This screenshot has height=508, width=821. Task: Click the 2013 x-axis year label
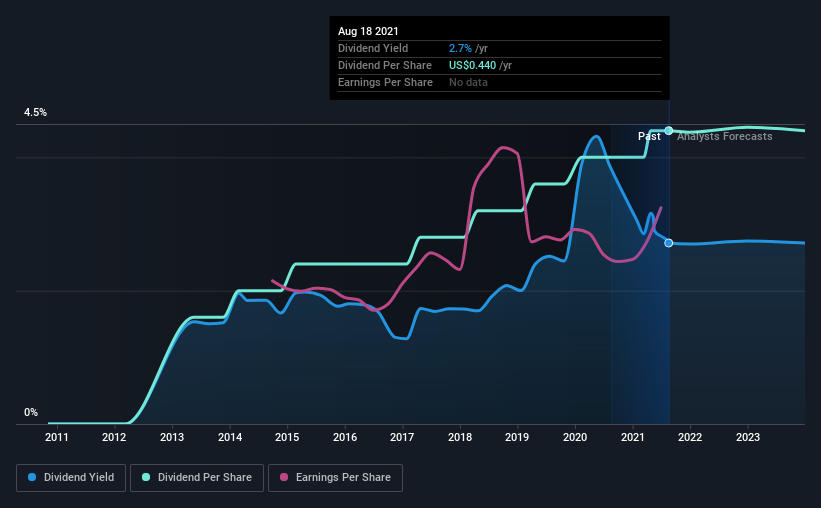[x=172, y=437]
